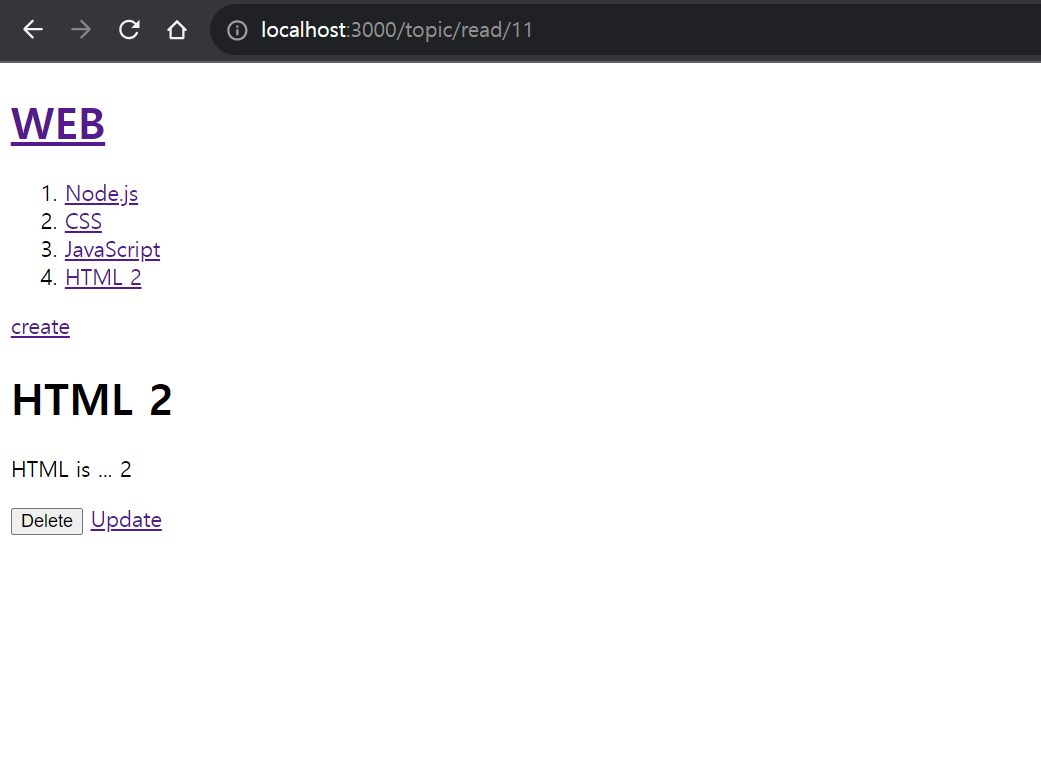Image resolution: width=1041 pixels, height=782 pixels.
Task: Focus the address bar showing localhost:3000/topic/read/11
Action: 624,30
